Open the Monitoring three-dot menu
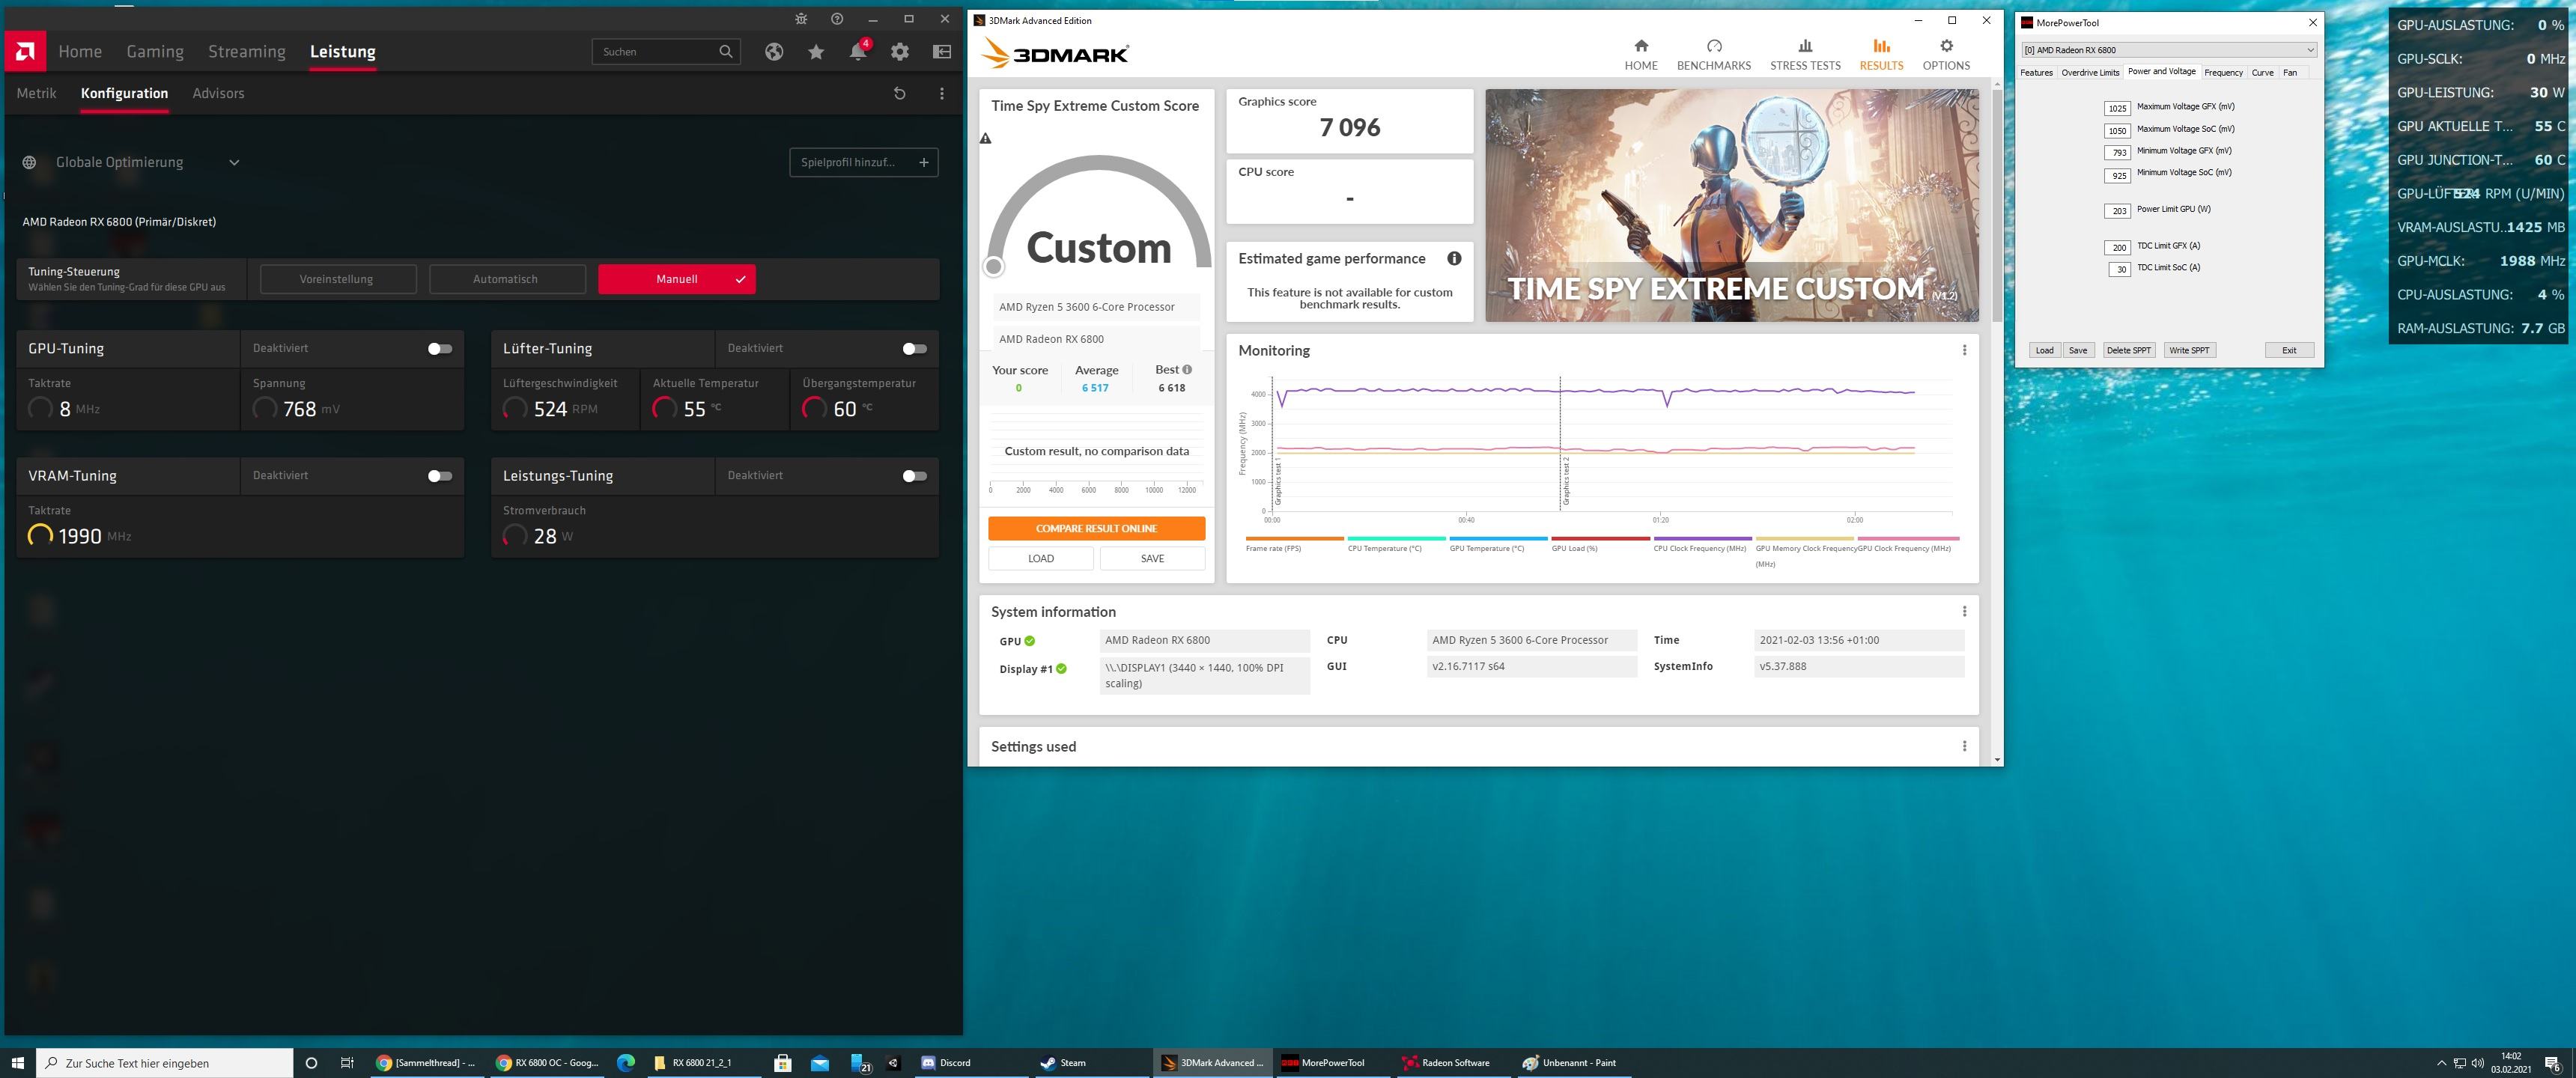The image size is (2576, 1078). click(1964, 350)
